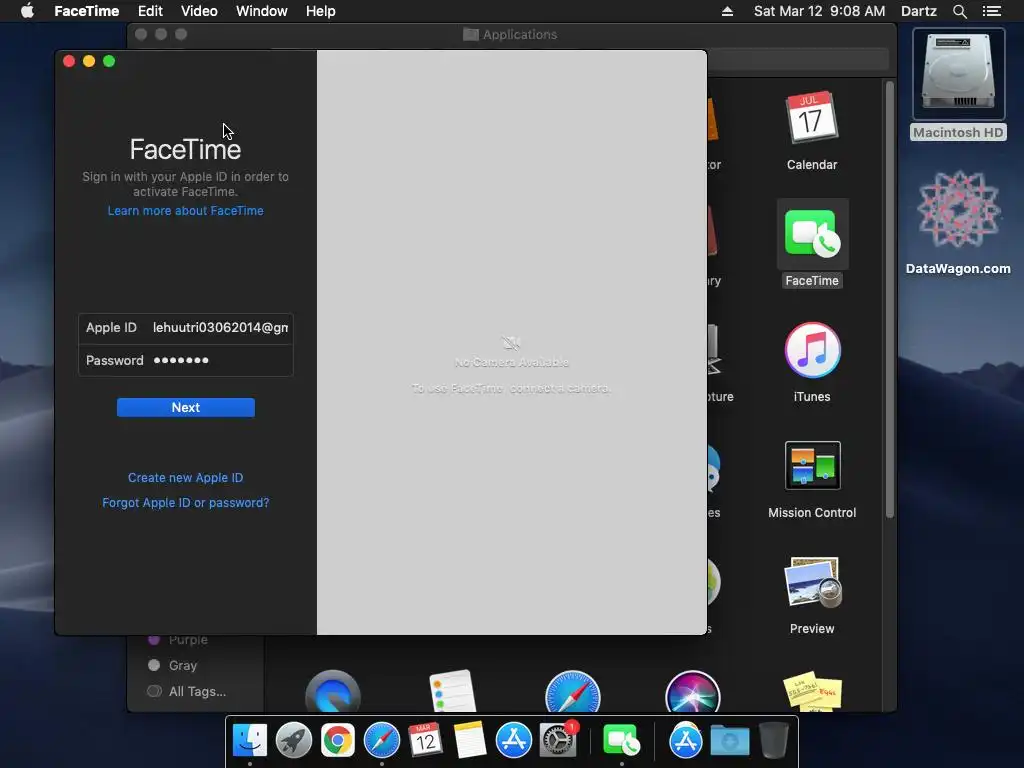Viewport: 1024px width, 768px height.
Task: Select All Tags… in Finder sidebar
Action: tap(187, 691)
